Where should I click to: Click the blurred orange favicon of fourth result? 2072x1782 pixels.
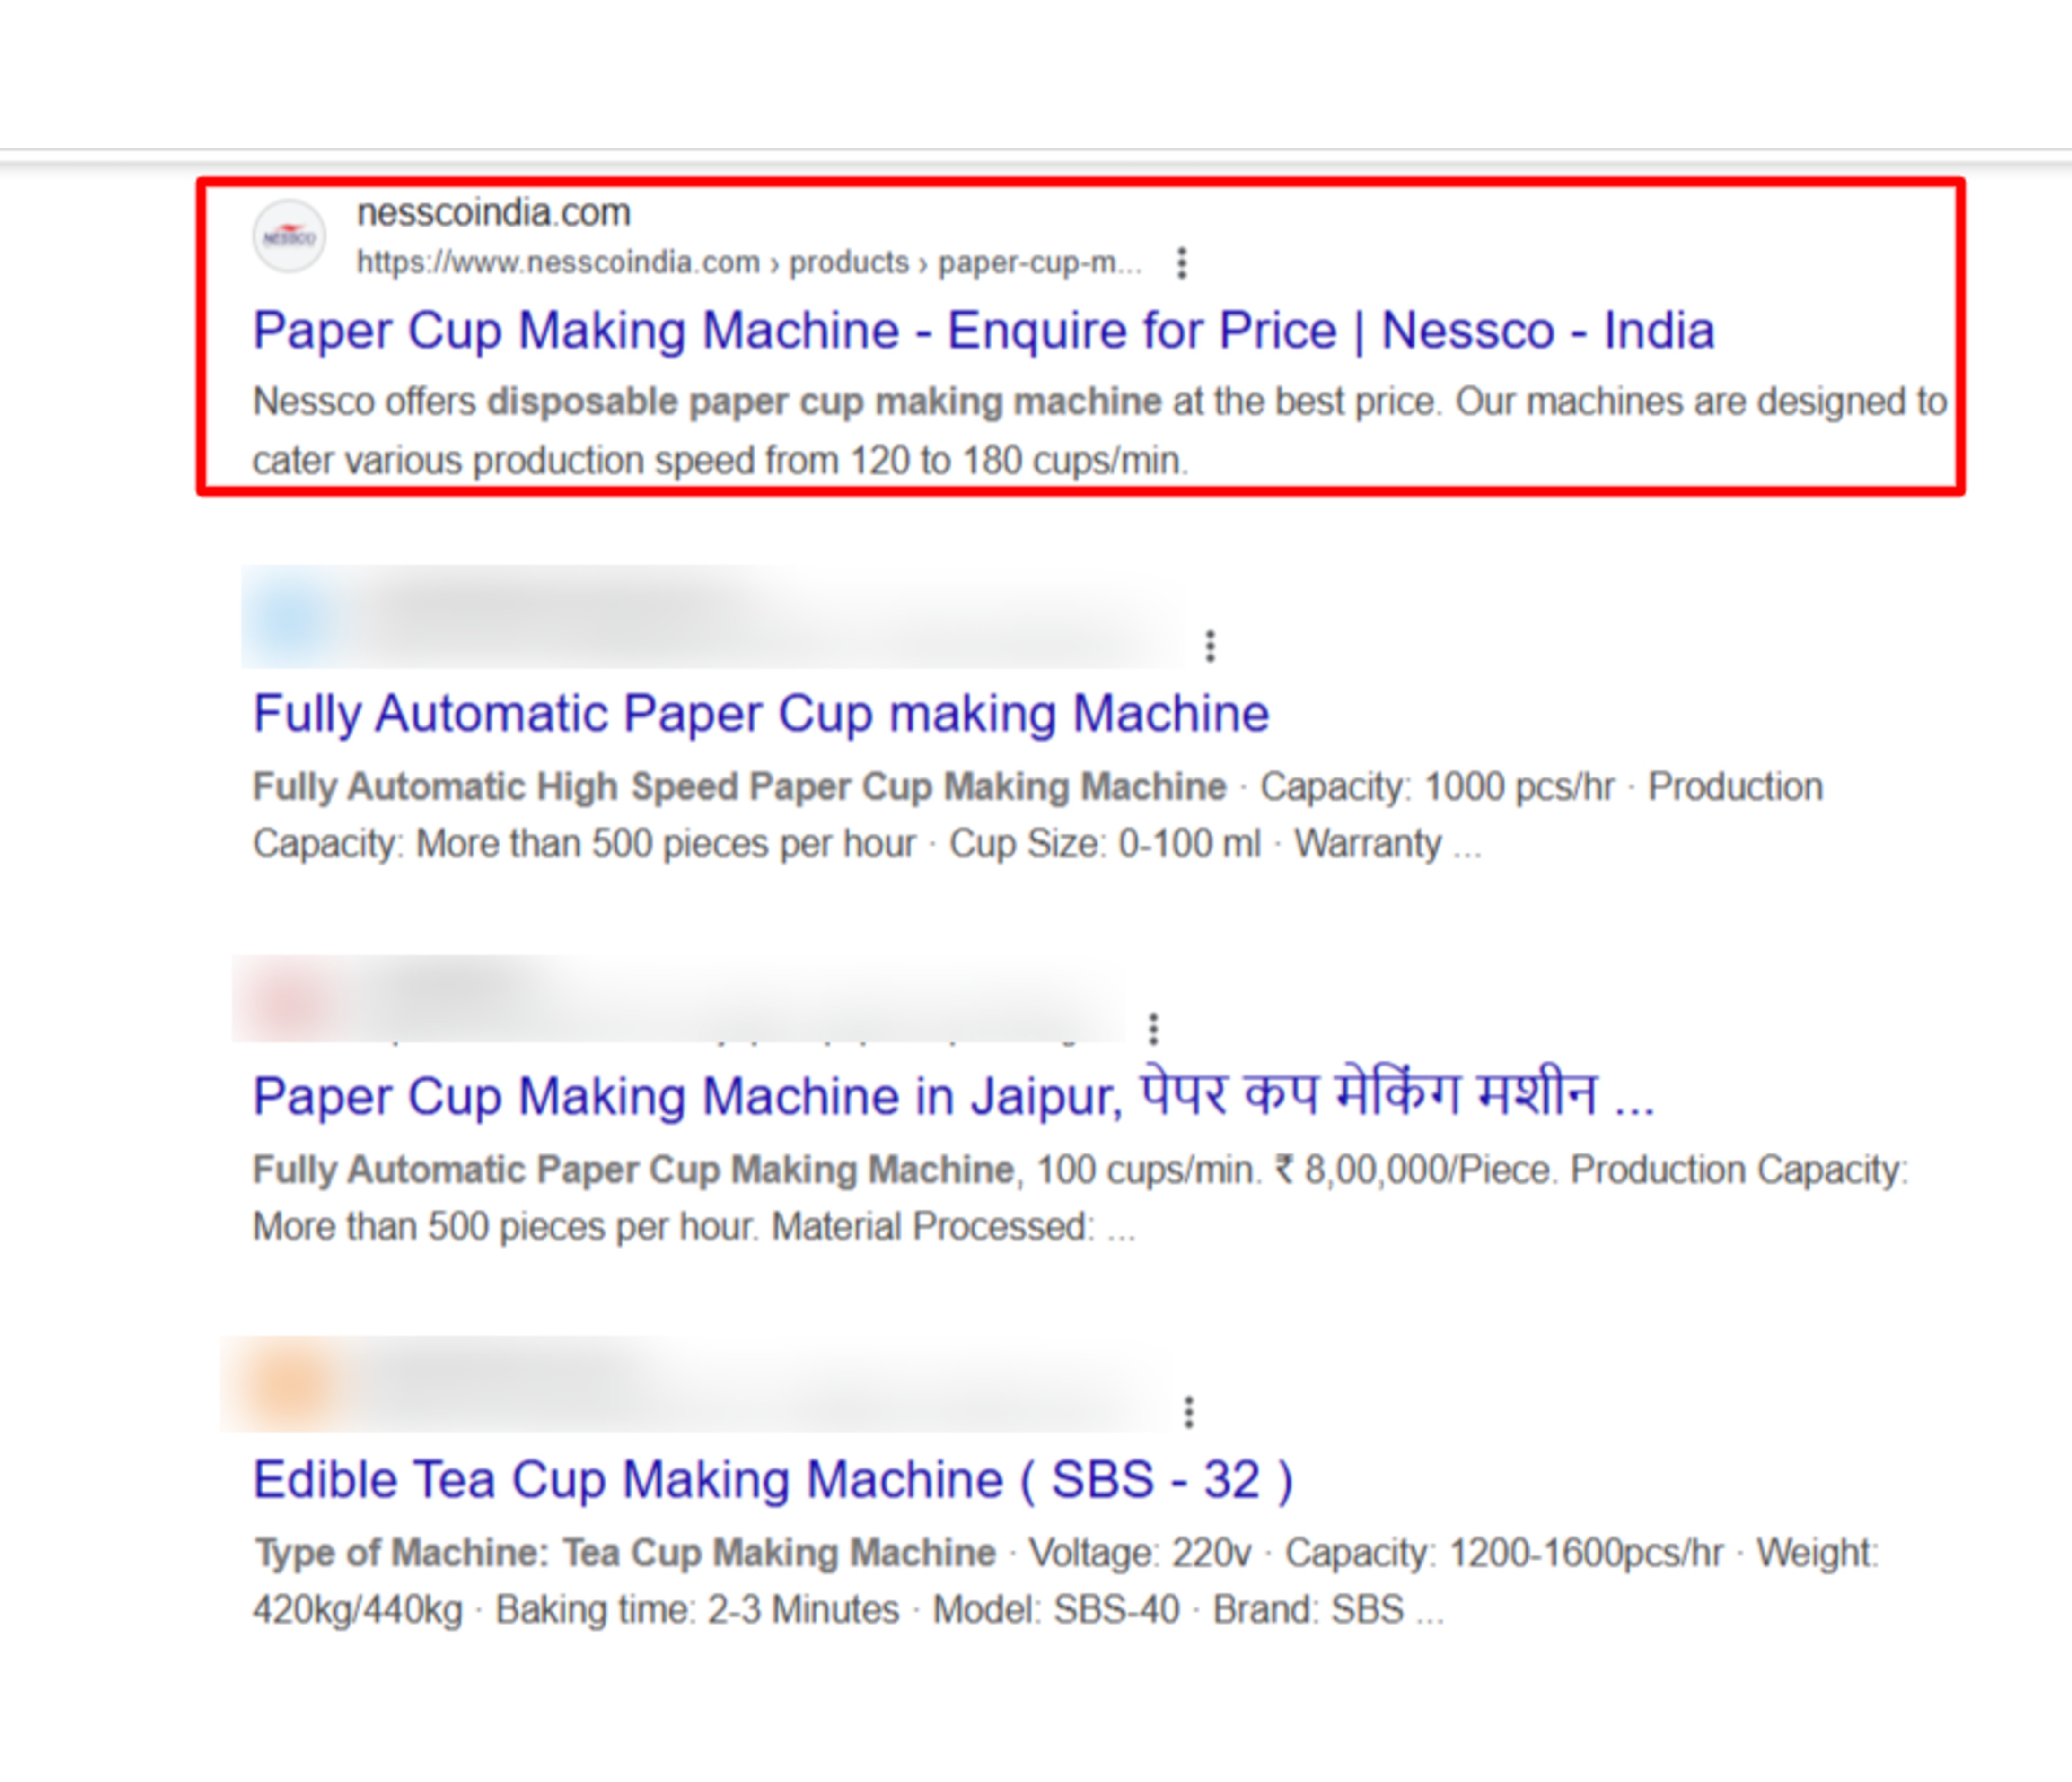[x=289, y=1386]
